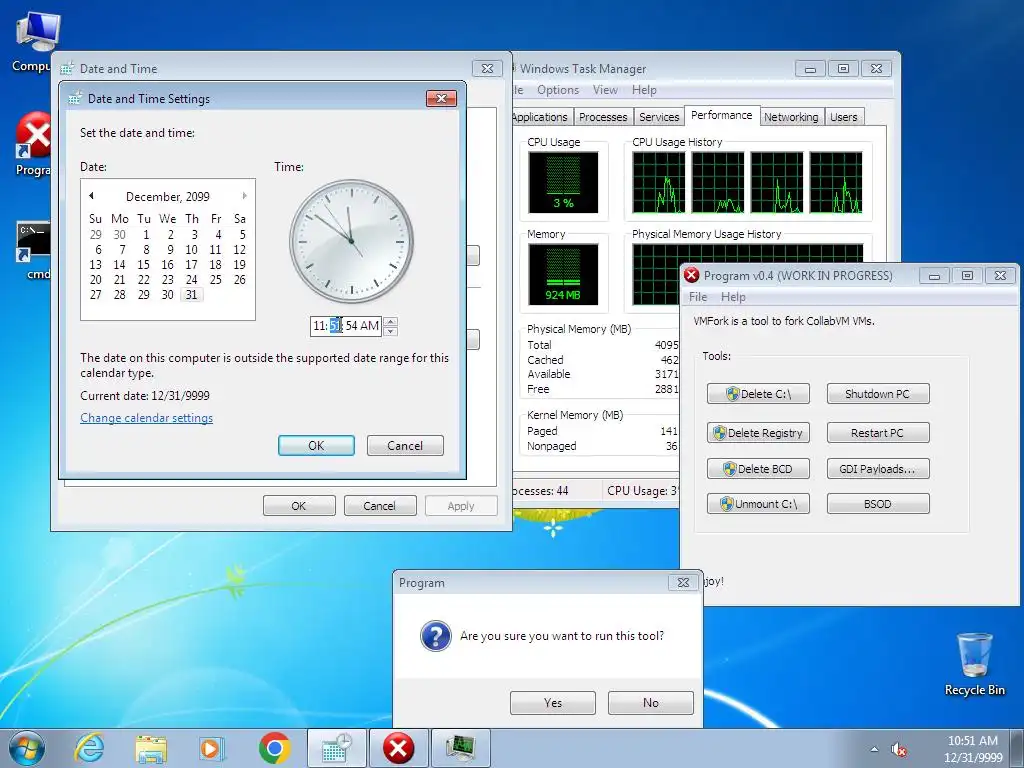Click No in the Program confirmation dialog
The image size is (1024, 768).
click(650, 703)
